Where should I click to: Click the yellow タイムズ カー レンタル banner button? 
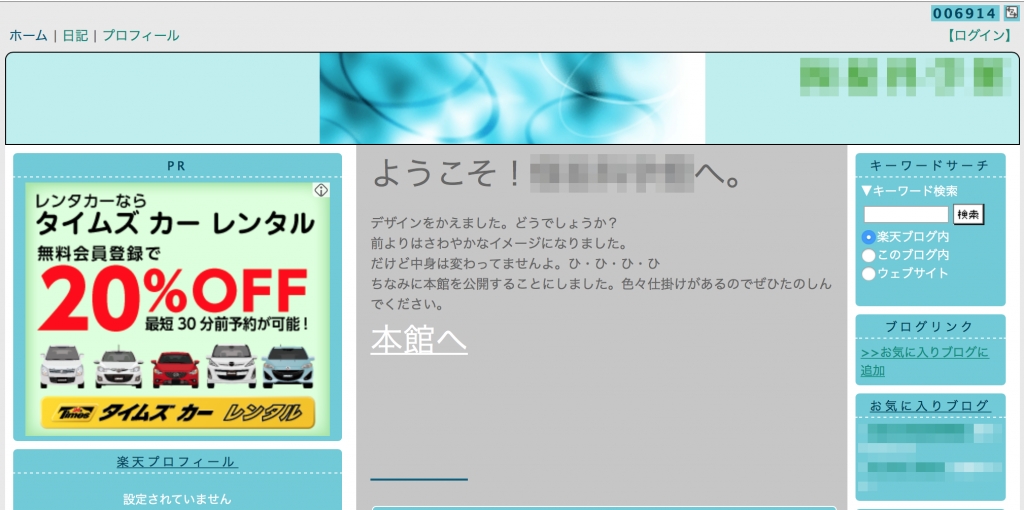[177, 412]
